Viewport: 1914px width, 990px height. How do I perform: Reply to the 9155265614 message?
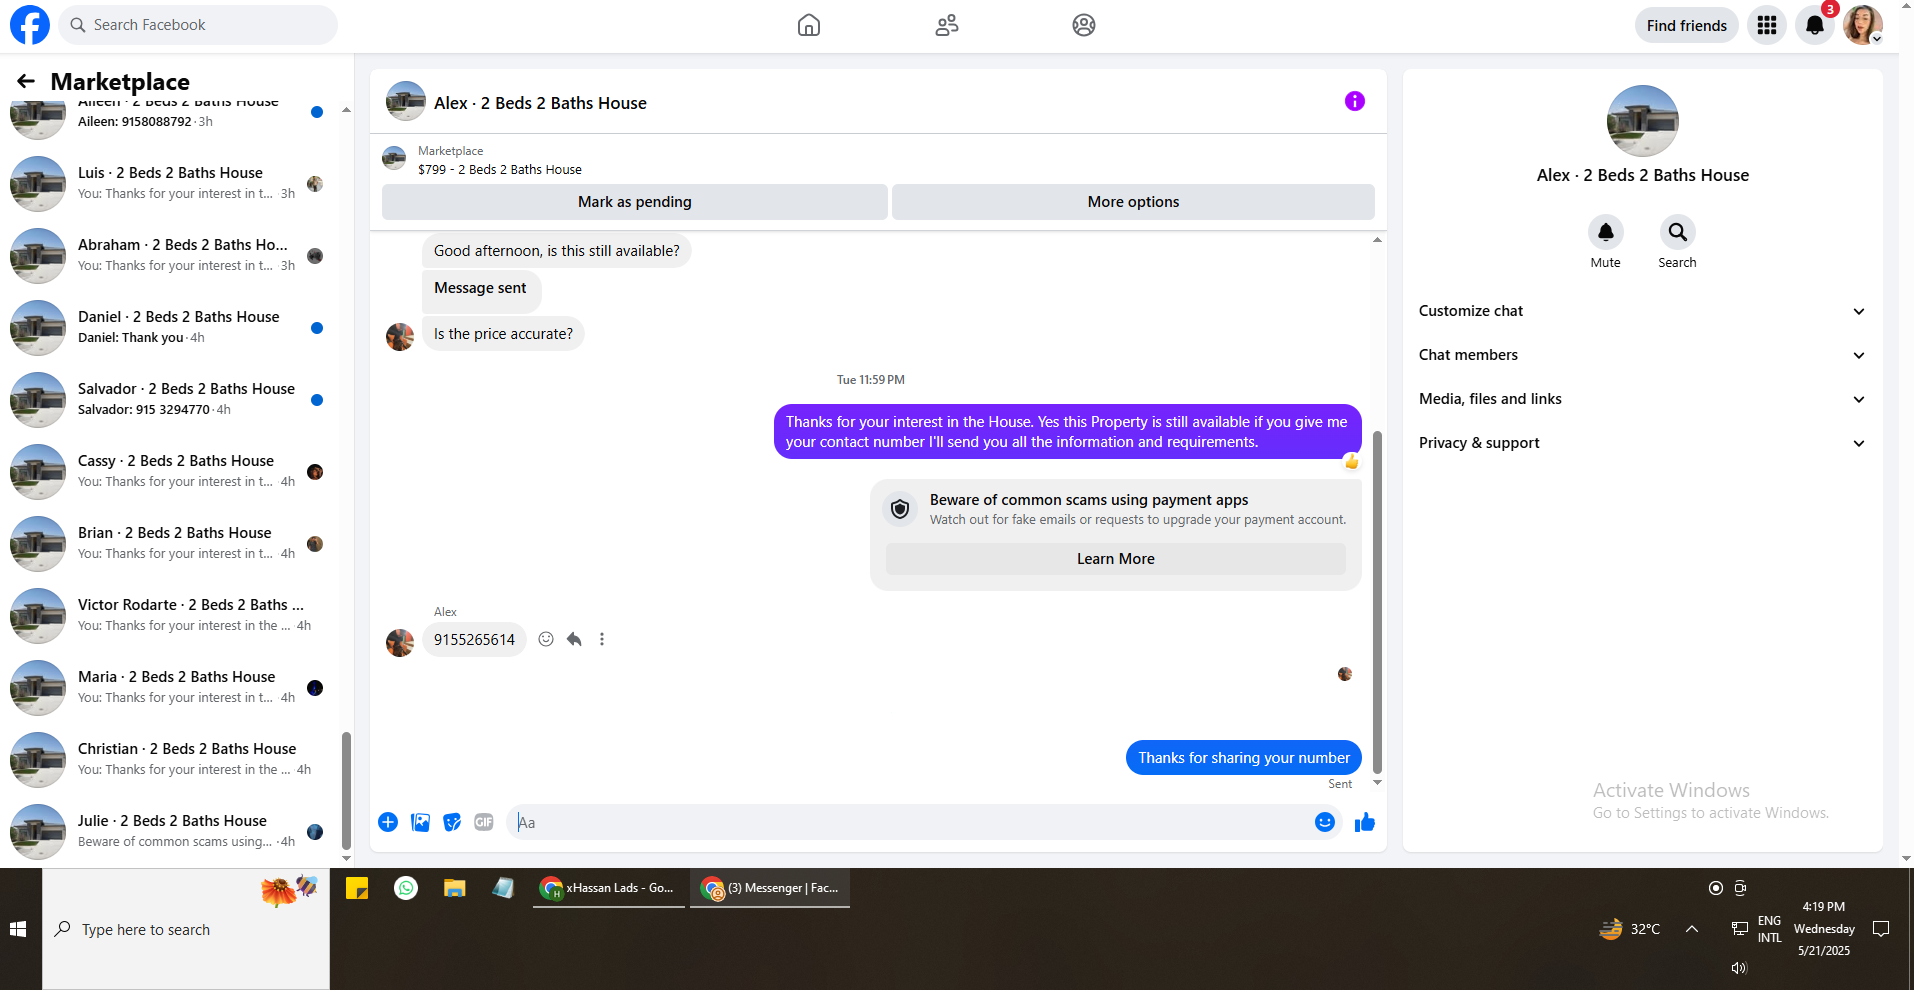tap(574, 639)
